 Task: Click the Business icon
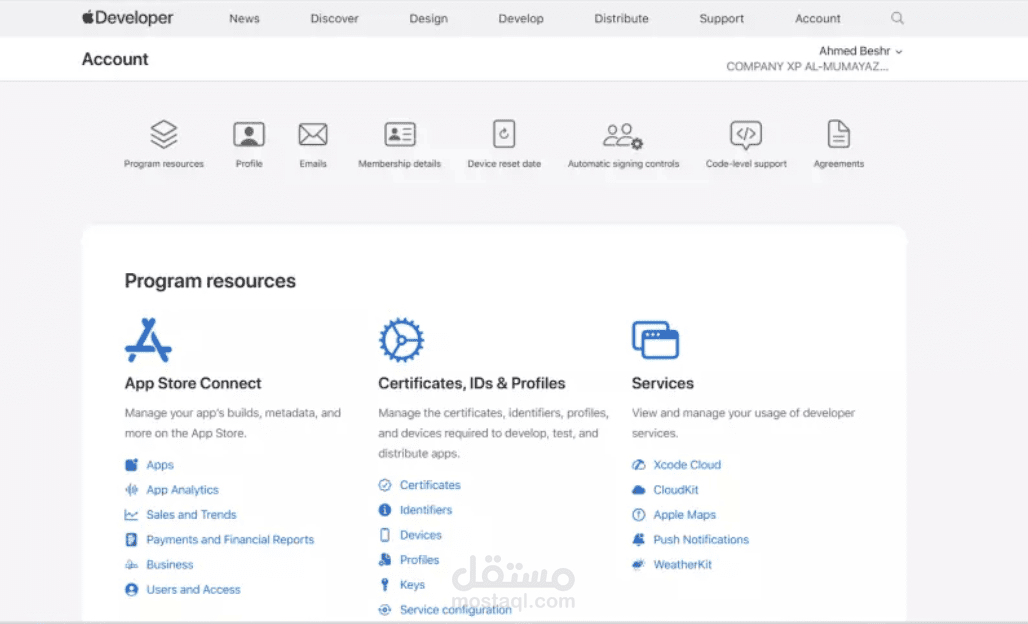[132, 564]
